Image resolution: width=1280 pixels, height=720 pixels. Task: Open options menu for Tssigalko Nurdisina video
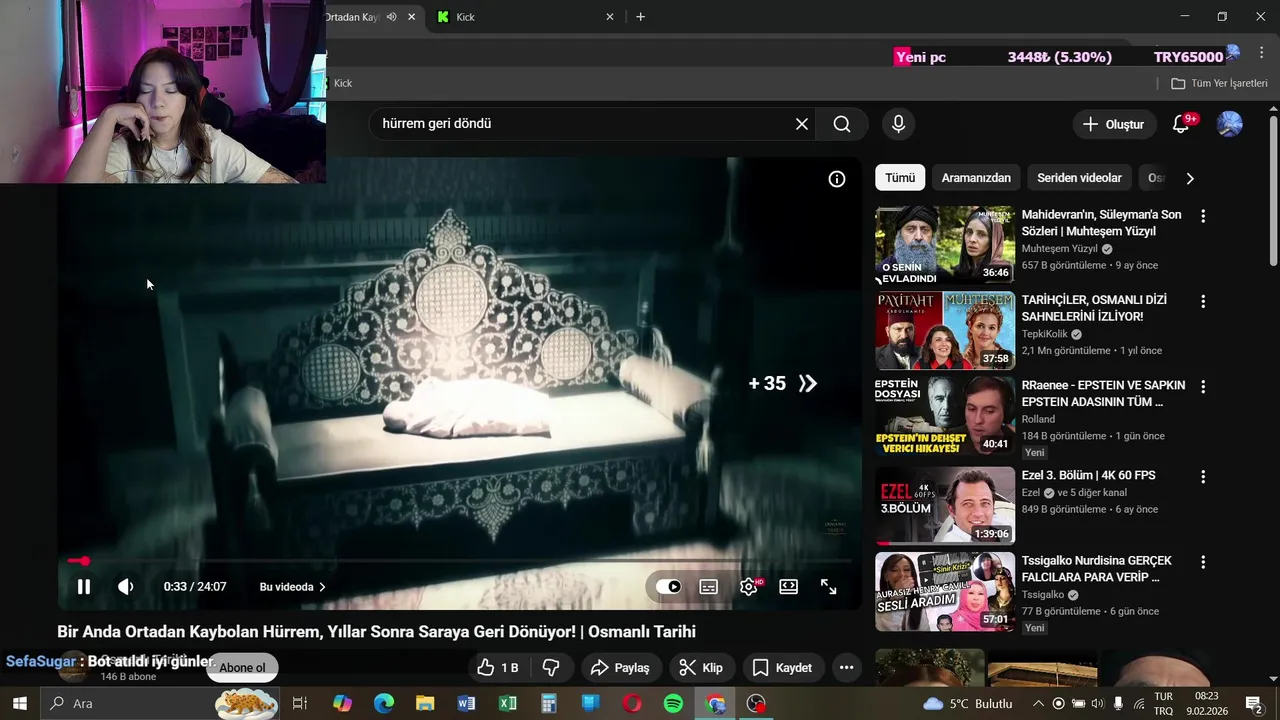pos(1203,562)
